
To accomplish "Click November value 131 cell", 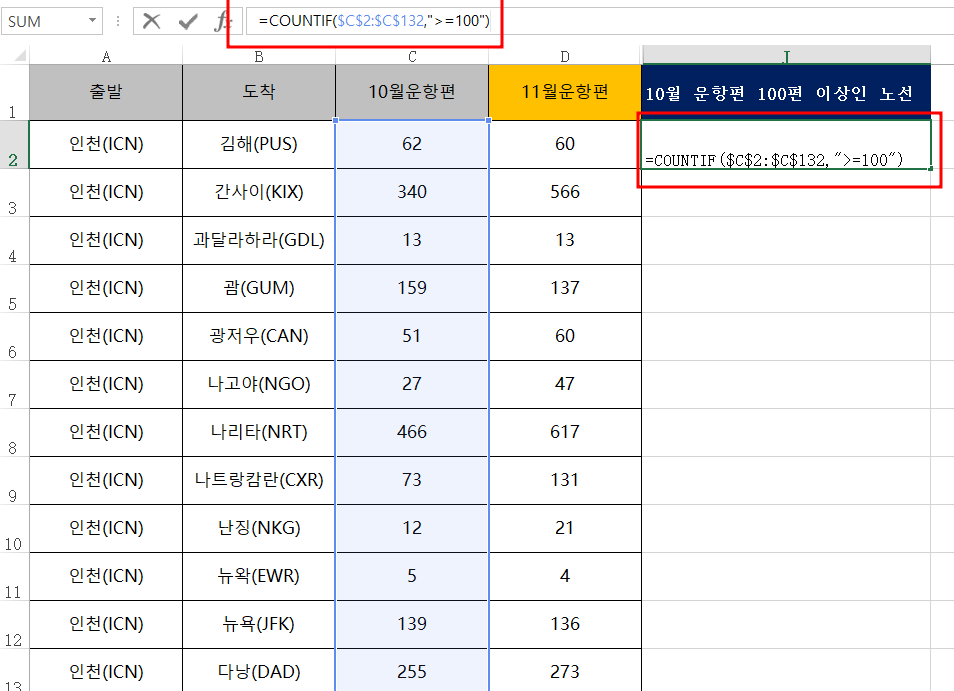I will (x=565, y=481).
